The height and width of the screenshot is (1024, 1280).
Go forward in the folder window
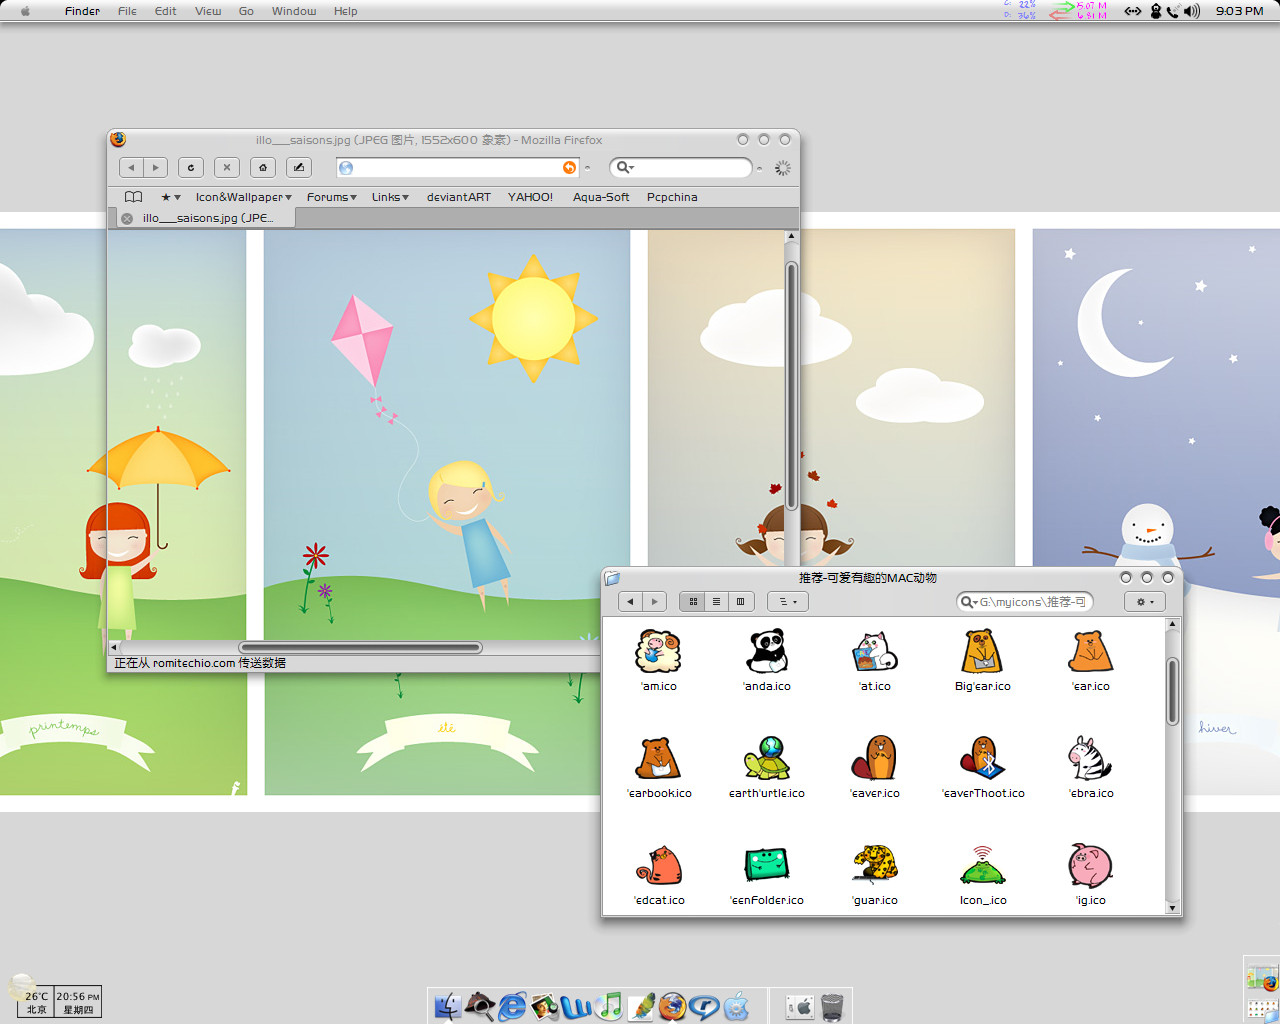pos(654,602)
